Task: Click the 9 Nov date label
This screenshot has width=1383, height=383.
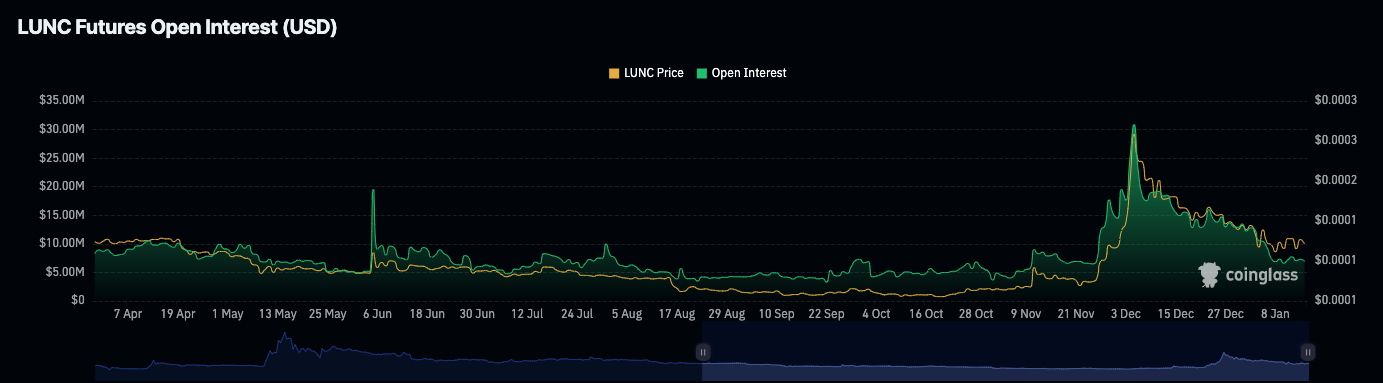Action: (1026, 314)
